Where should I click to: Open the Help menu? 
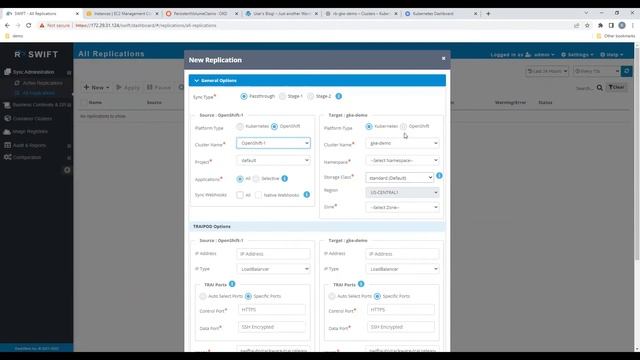tap(611, 55)
